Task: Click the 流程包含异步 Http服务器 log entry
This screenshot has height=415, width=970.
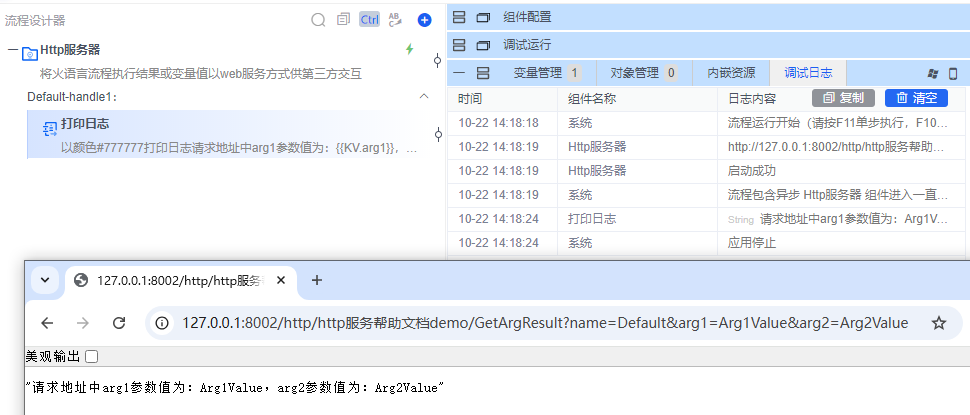Action: (706, 195)
